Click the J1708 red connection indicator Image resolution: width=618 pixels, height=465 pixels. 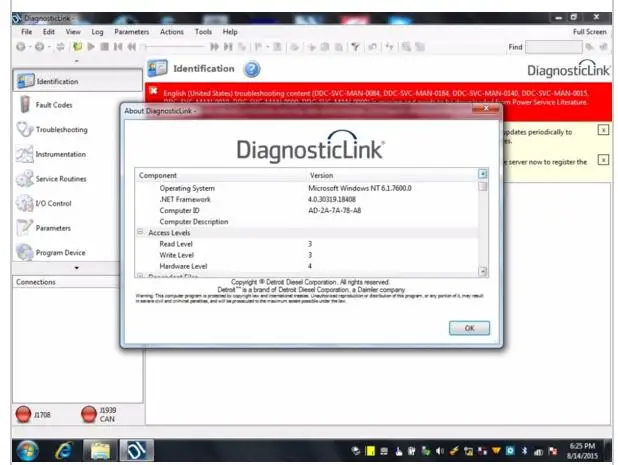23,415
